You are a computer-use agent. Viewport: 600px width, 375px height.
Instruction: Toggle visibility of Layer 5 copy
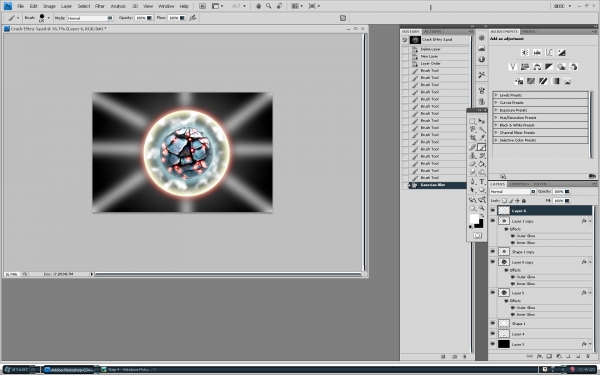point(492,262)
